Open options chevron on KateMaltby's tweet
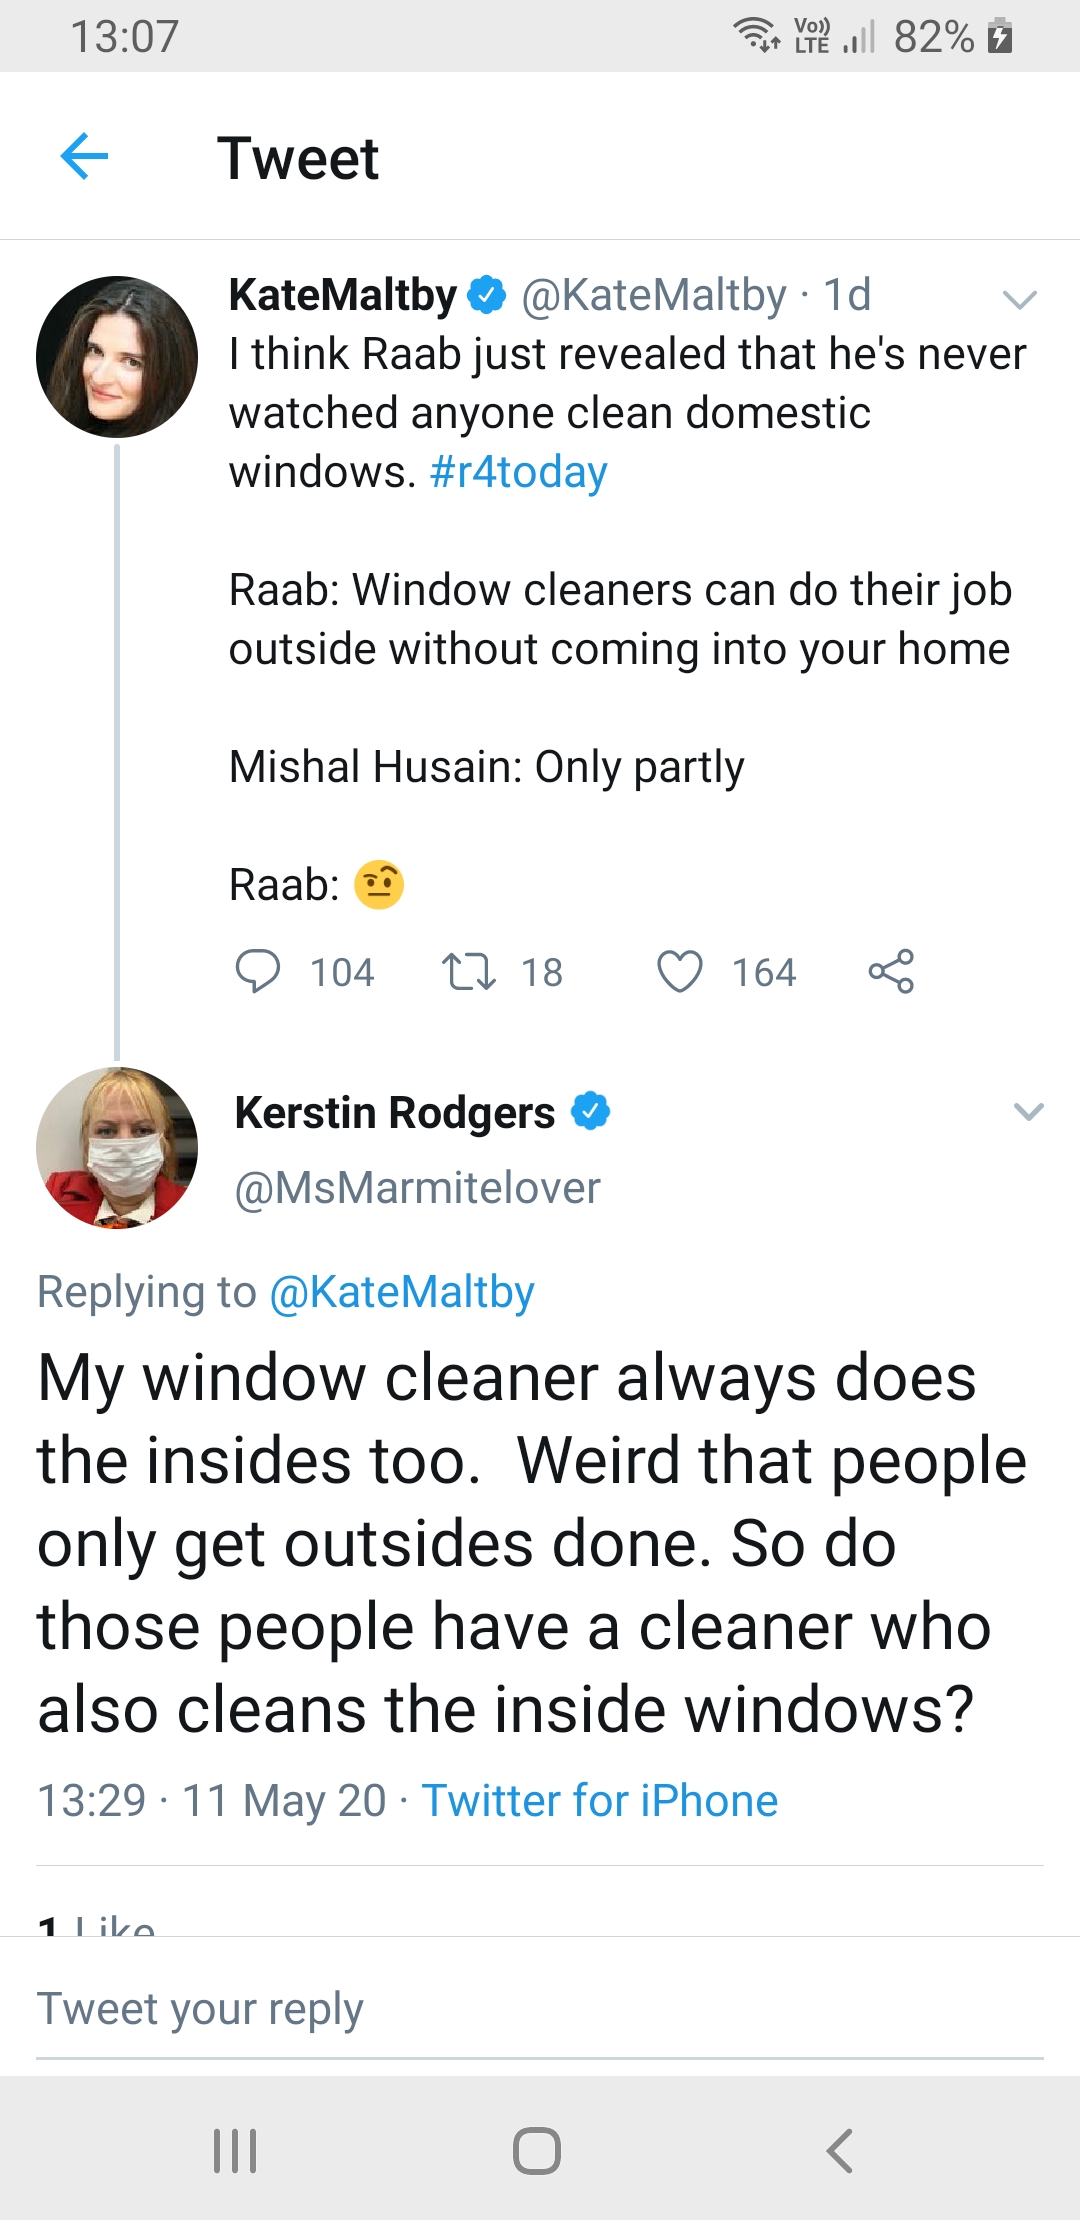Viewport: 1080px width, 2220px height. click(1019, 299)
